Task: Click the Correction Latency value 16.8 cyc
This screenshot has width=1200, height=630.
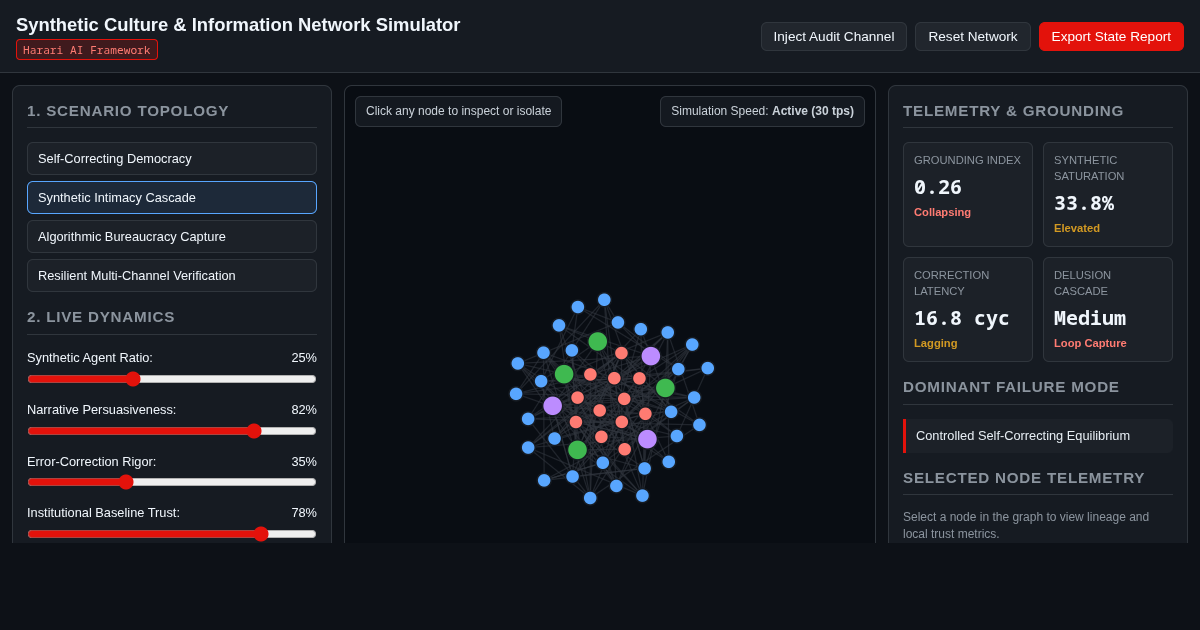Action: (962, 318)
